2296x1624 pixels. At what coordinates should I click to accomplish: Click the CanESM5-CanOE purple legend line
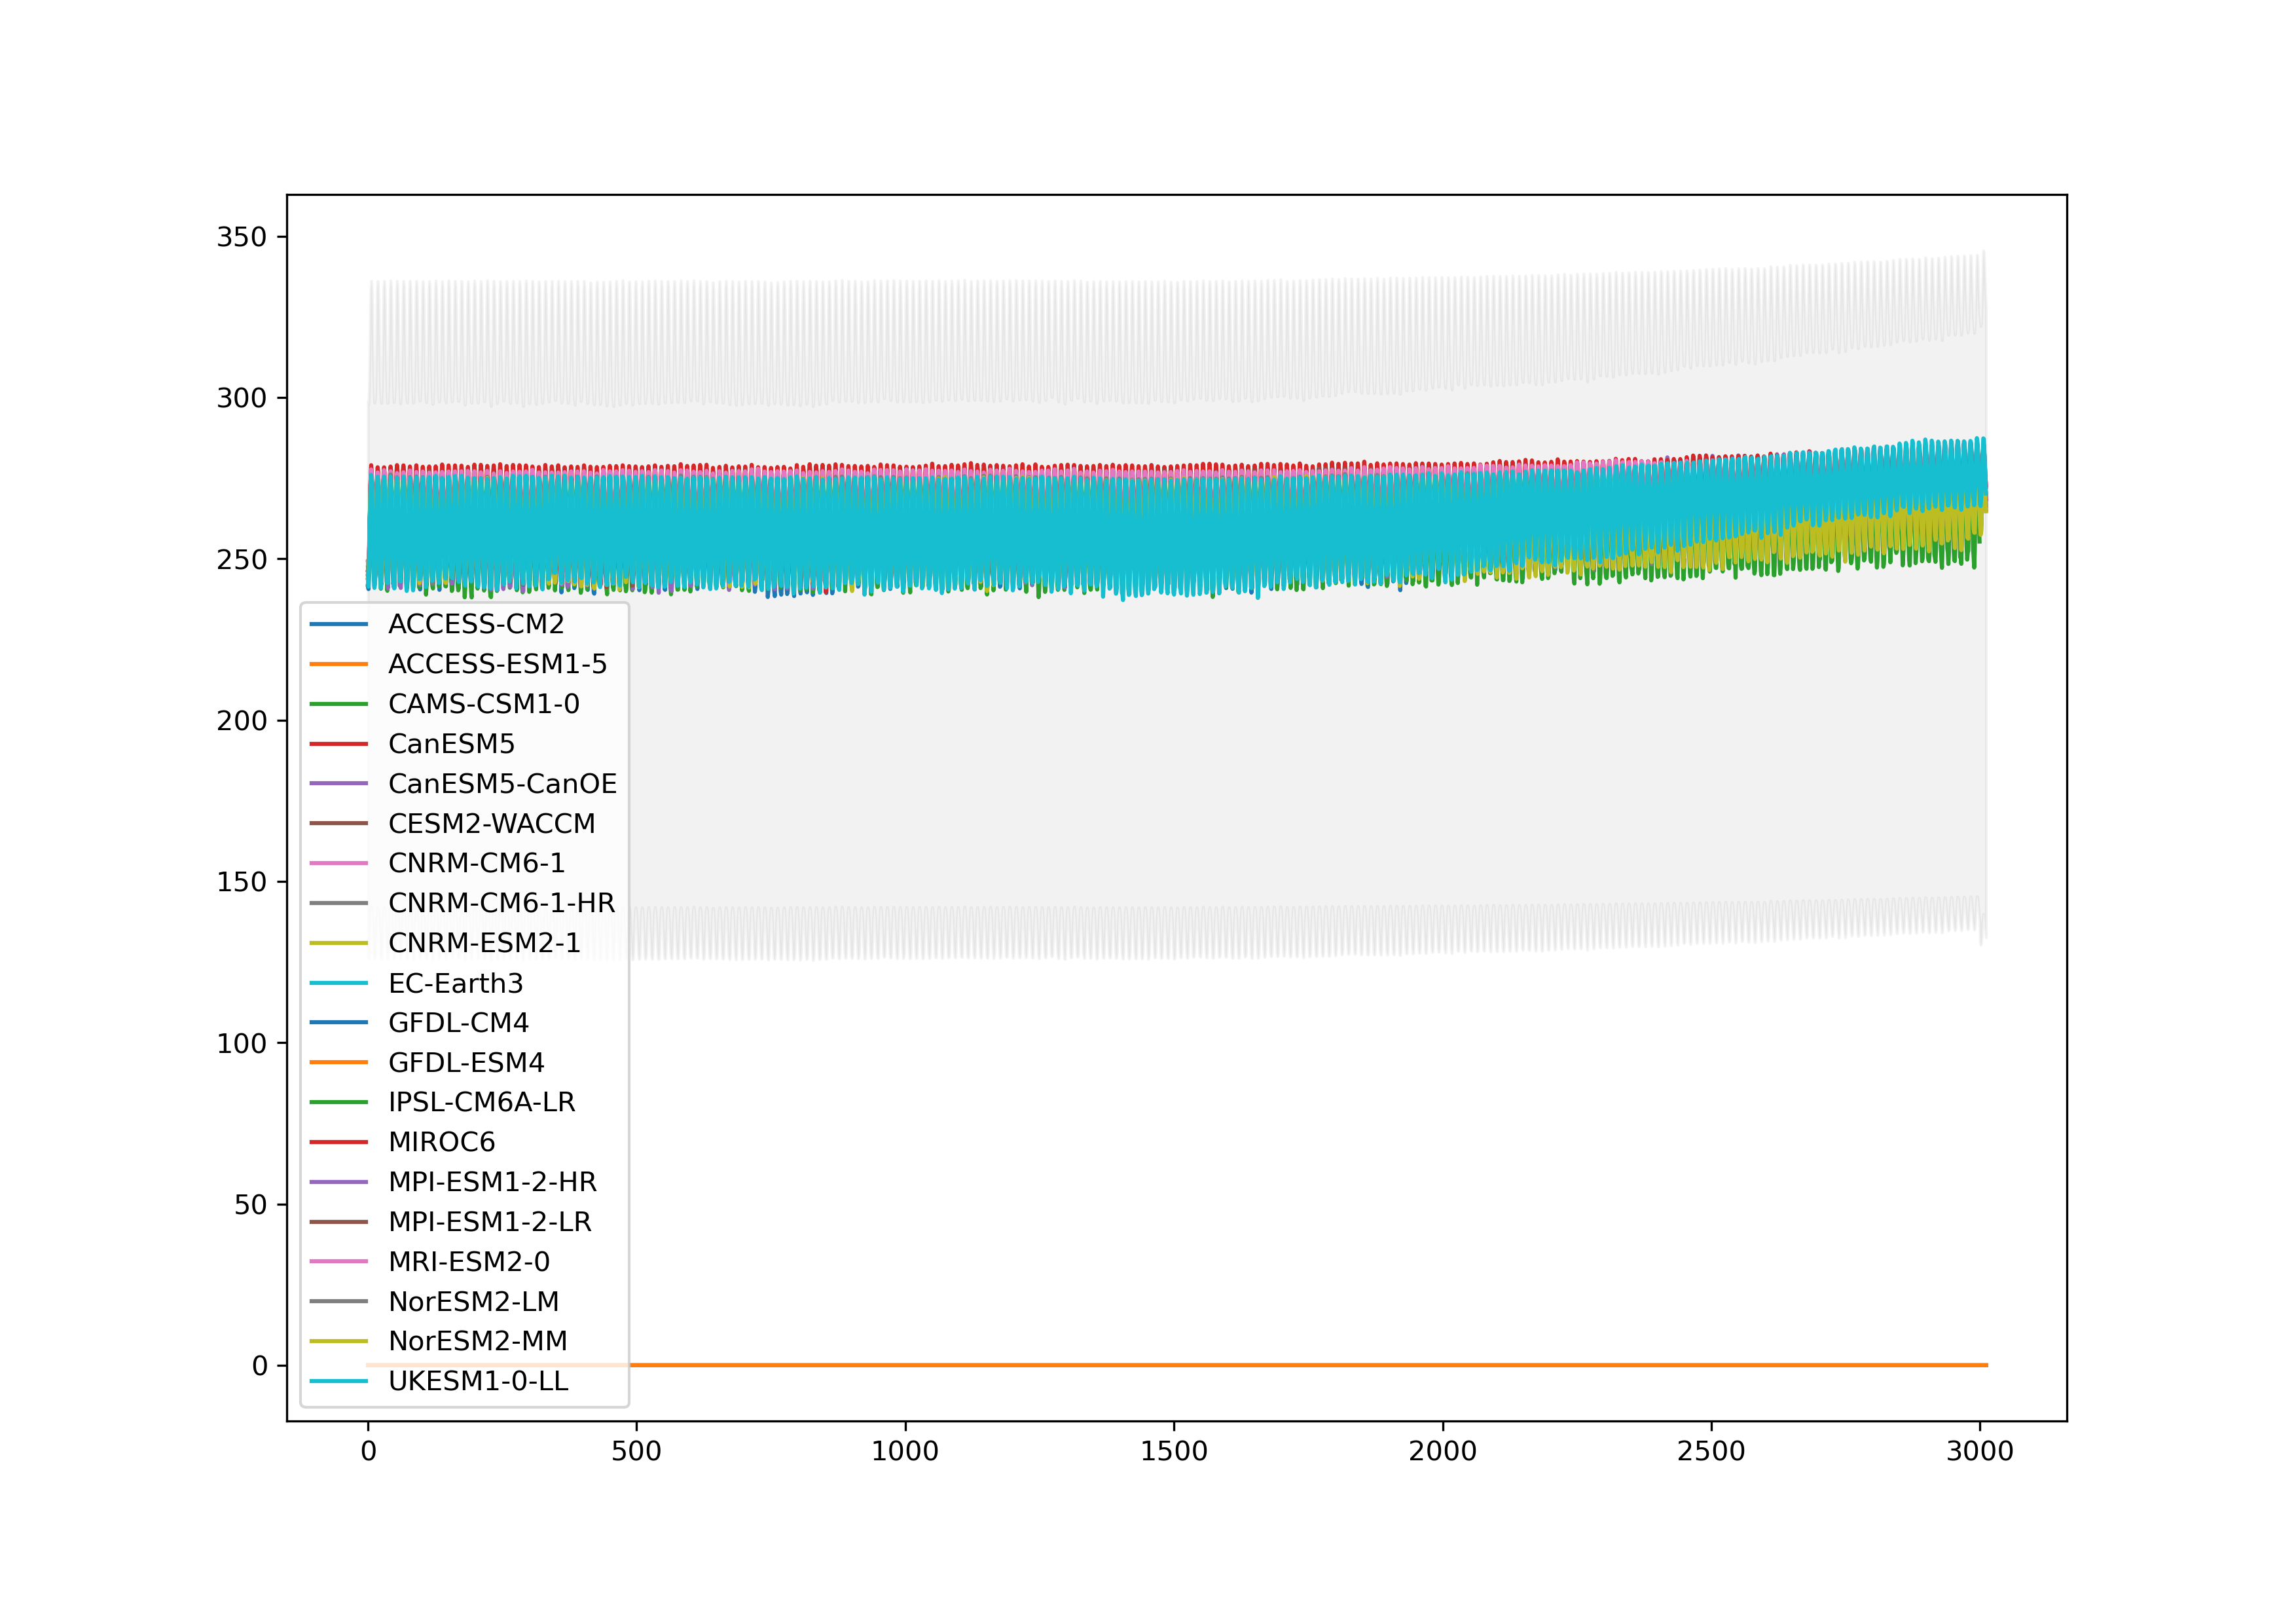pos(339,784)
